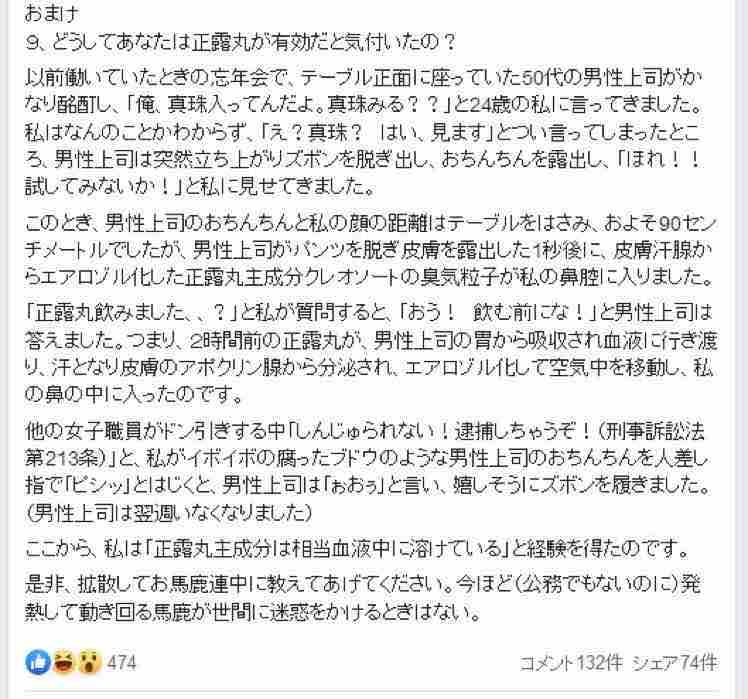Click the question line starting with 9、どうして

[241, 43]
